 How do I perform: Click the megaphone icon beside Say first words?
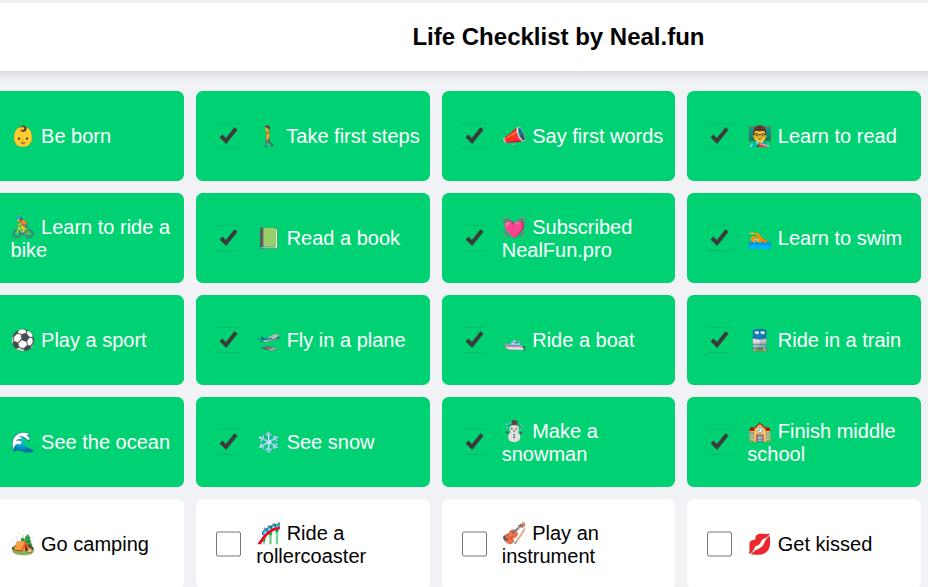514,136
